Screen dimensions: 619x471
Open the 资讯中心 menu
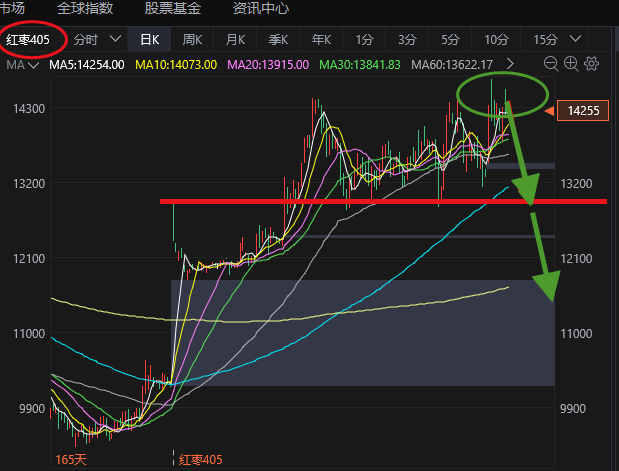point(261,8)
